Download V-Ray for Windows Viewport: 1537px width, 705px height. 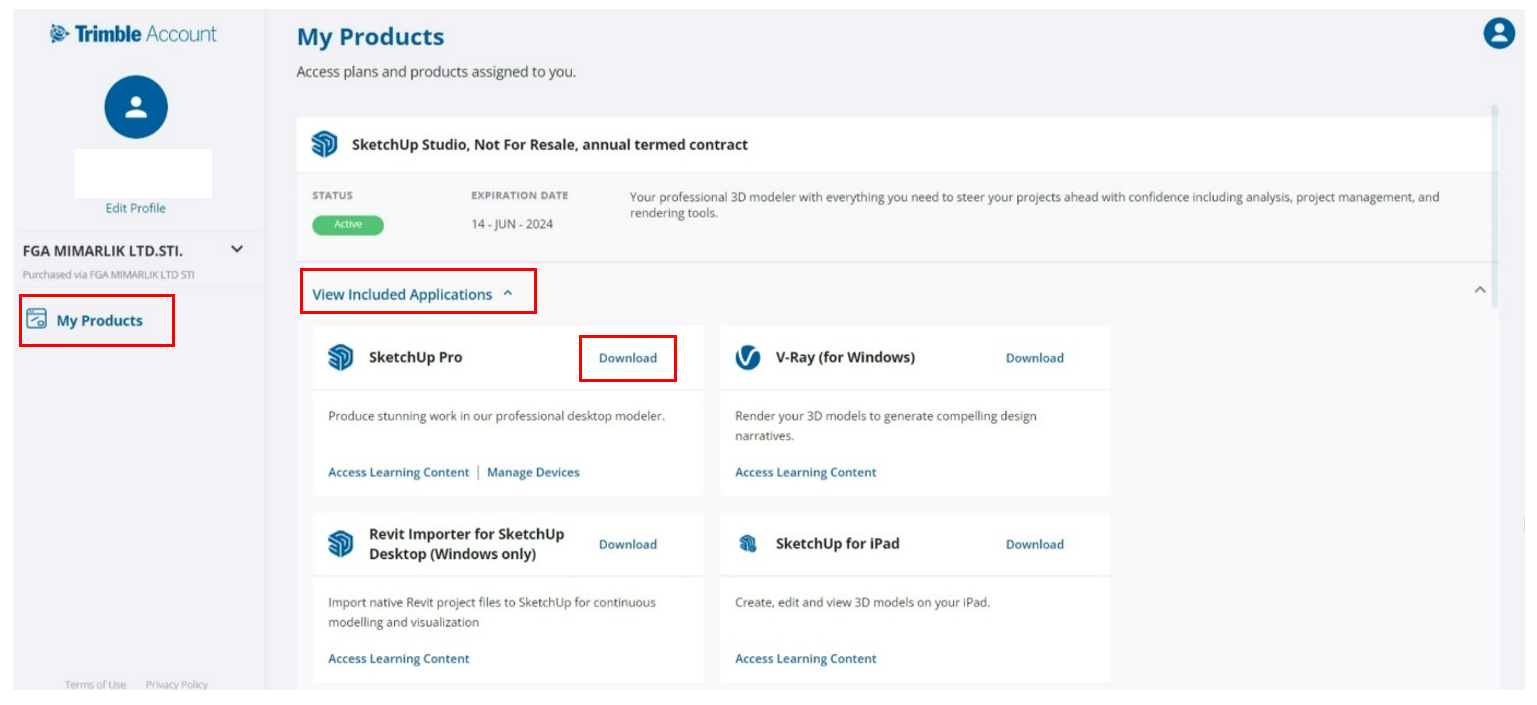[1035, 358]
